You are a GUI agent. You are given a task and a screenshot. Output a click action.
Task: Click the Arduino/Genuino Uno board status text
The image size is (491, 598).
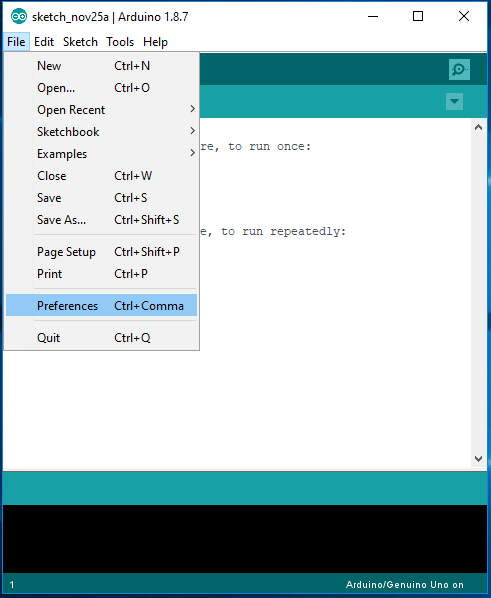404,585
